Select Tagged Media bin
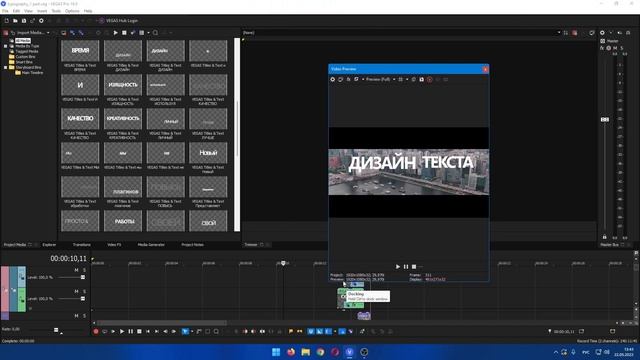 [27, 51]
